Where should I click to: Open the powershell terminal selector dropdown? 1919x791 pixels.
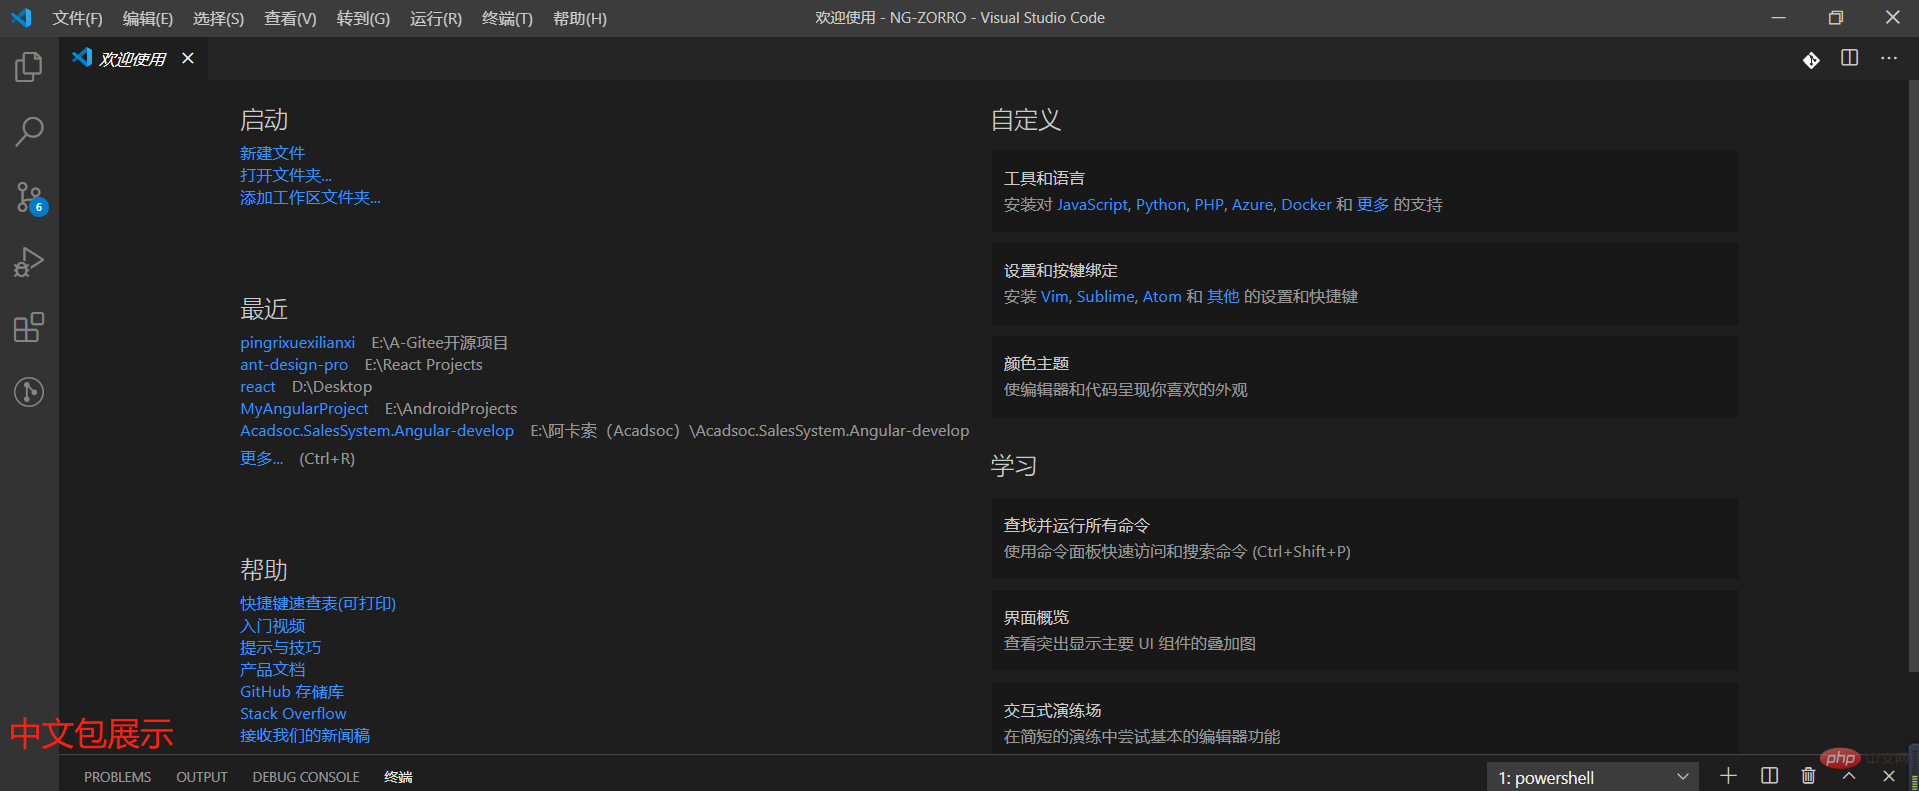1592,777
